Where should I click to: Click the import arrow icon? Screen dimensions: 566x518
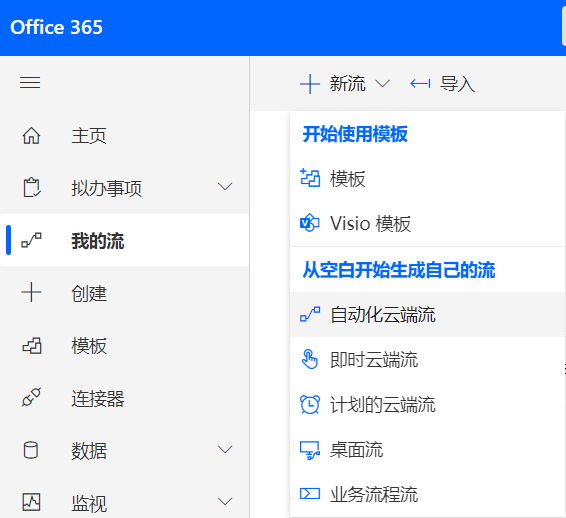pyautogui.click(x=420, y=84)
